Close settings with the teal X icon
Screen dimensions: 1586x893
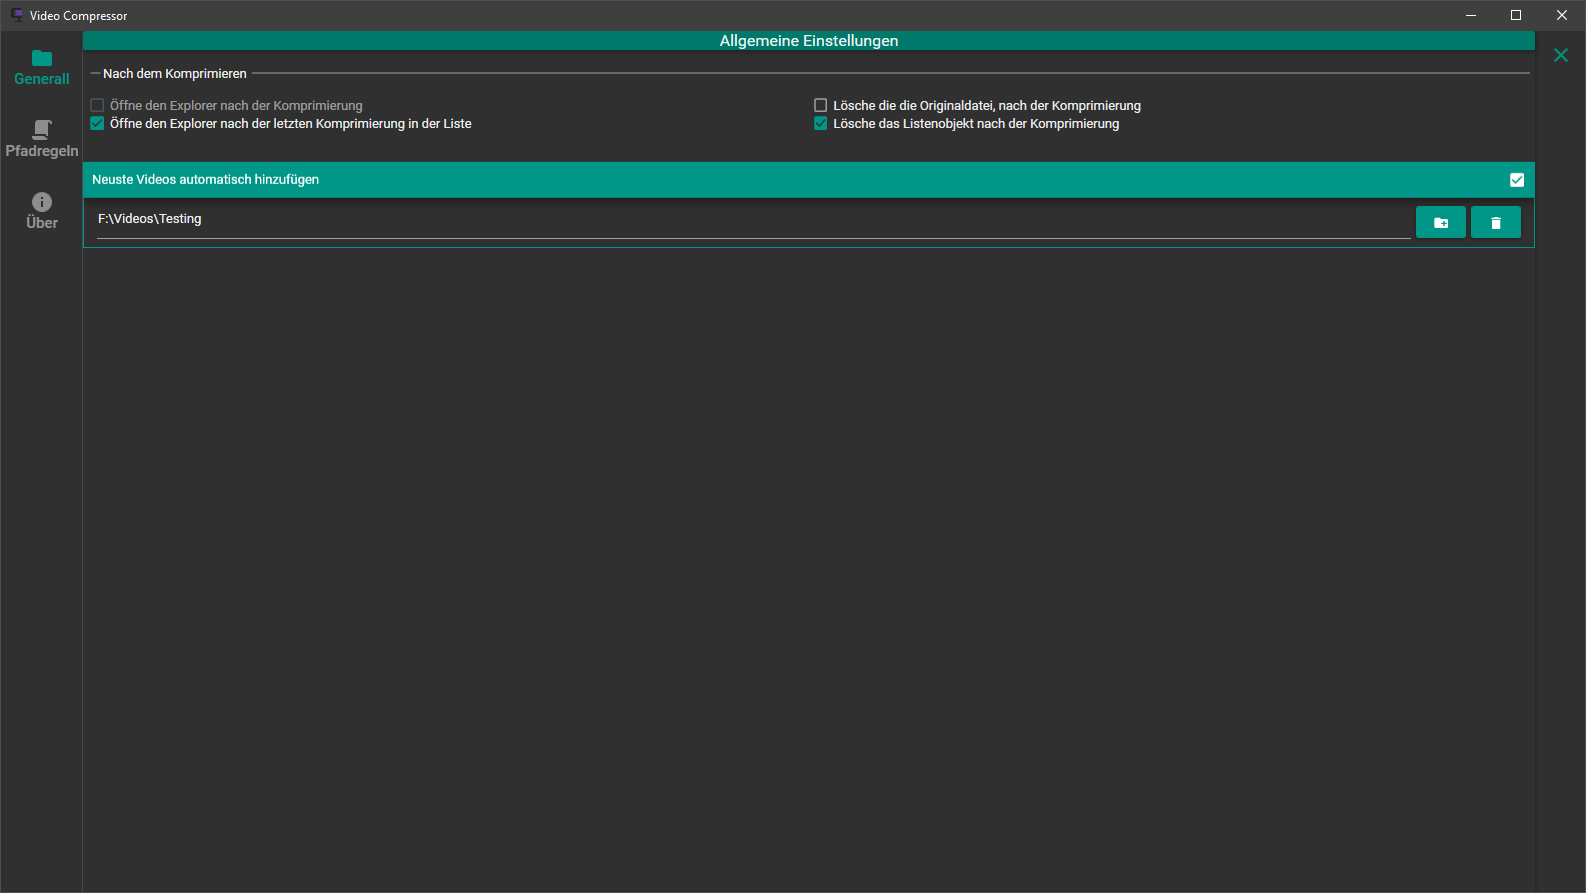pyautogui.click(x=1561, y=55)
